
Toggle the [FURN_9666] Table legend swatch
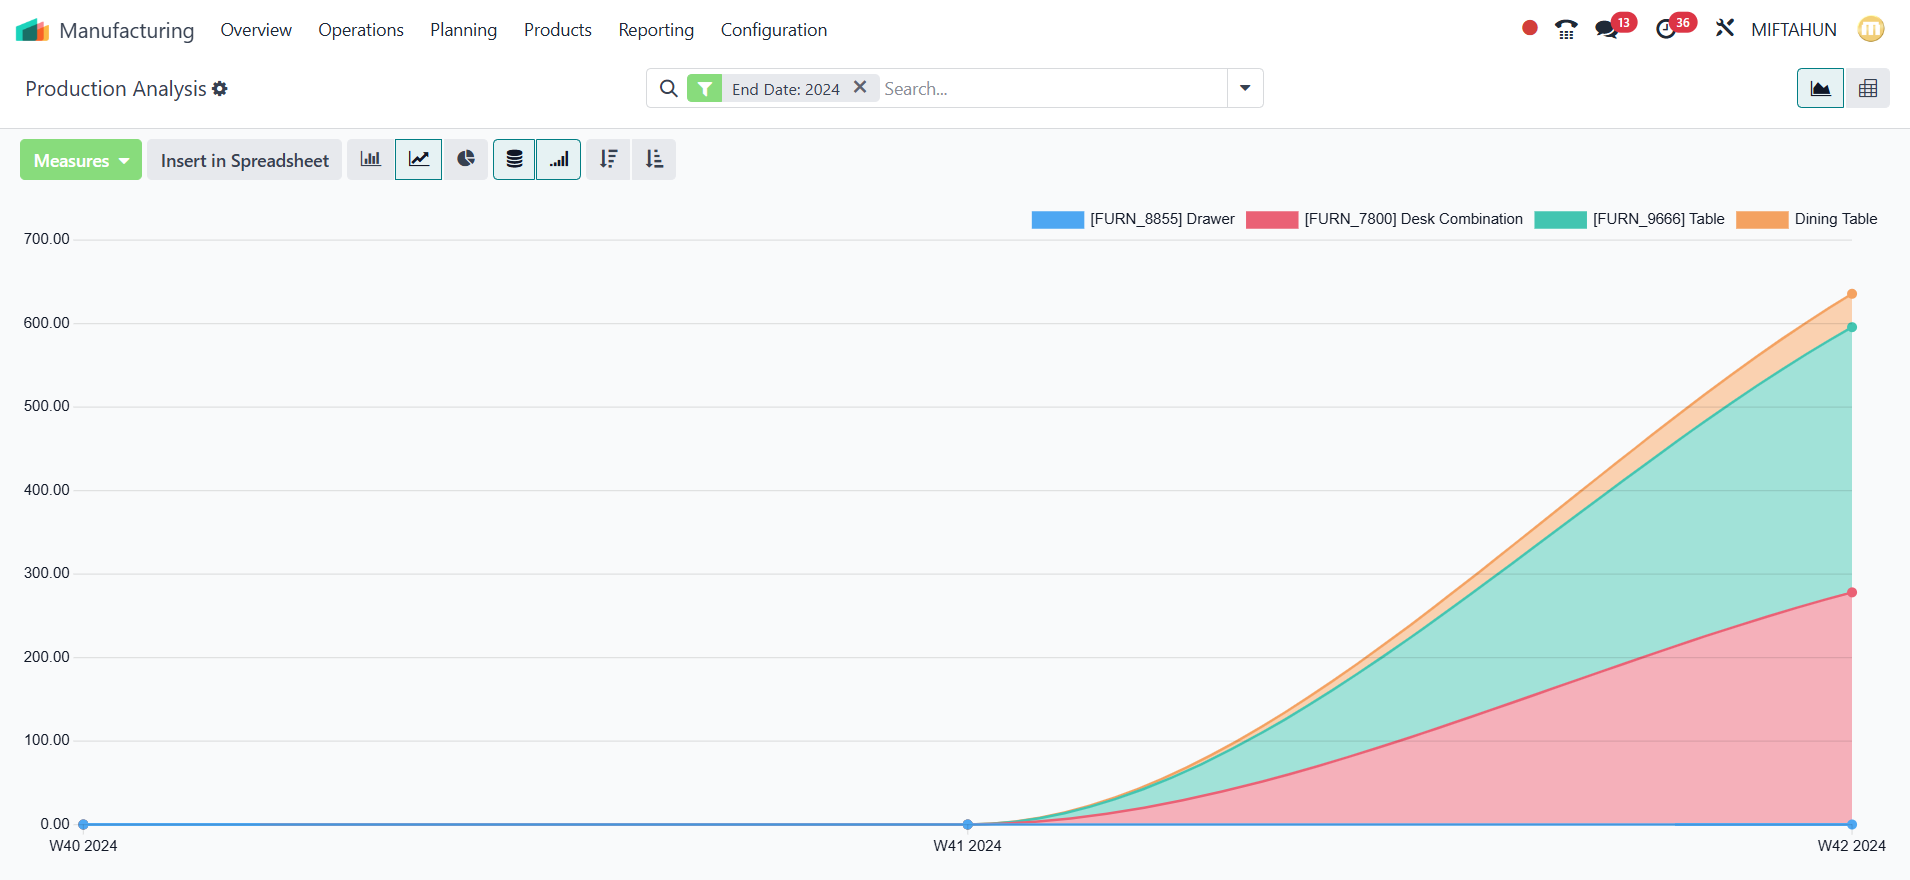pos(1561,220)
